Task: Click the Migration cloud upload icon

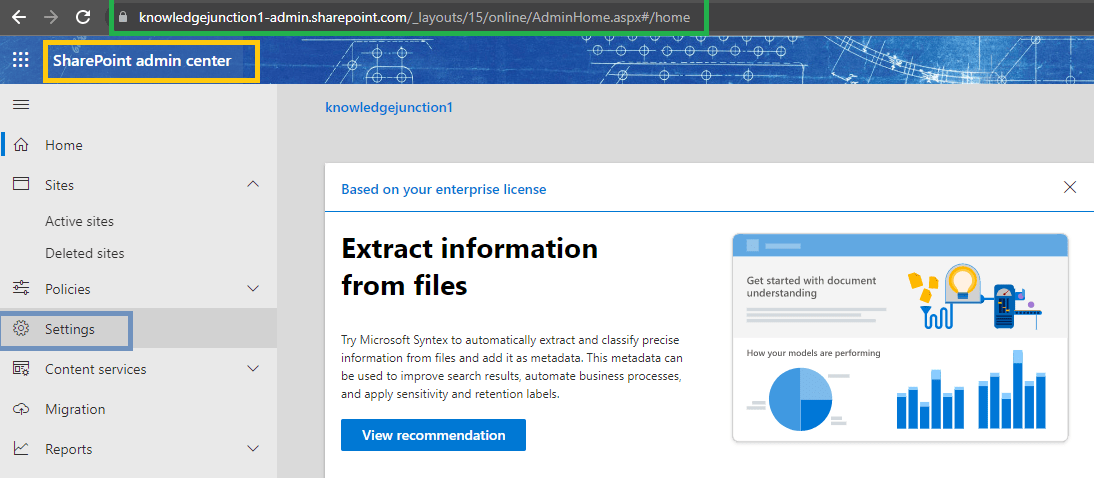Action: (22, 409)
